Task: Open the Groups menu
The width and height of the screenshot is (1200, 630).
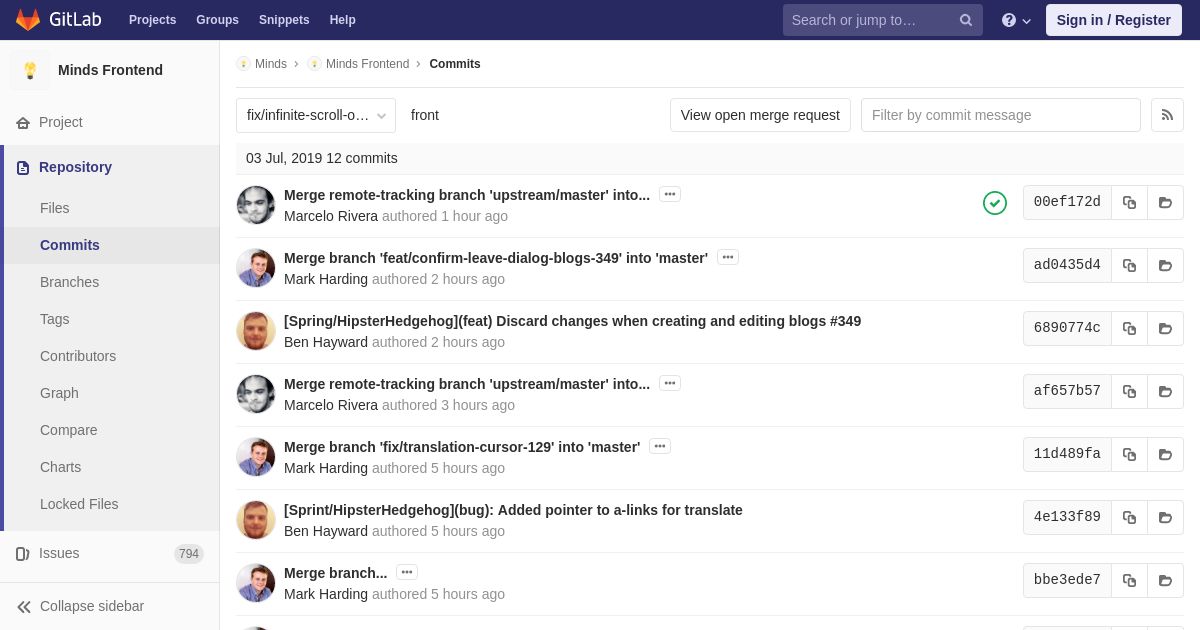Action: [217, 20]
